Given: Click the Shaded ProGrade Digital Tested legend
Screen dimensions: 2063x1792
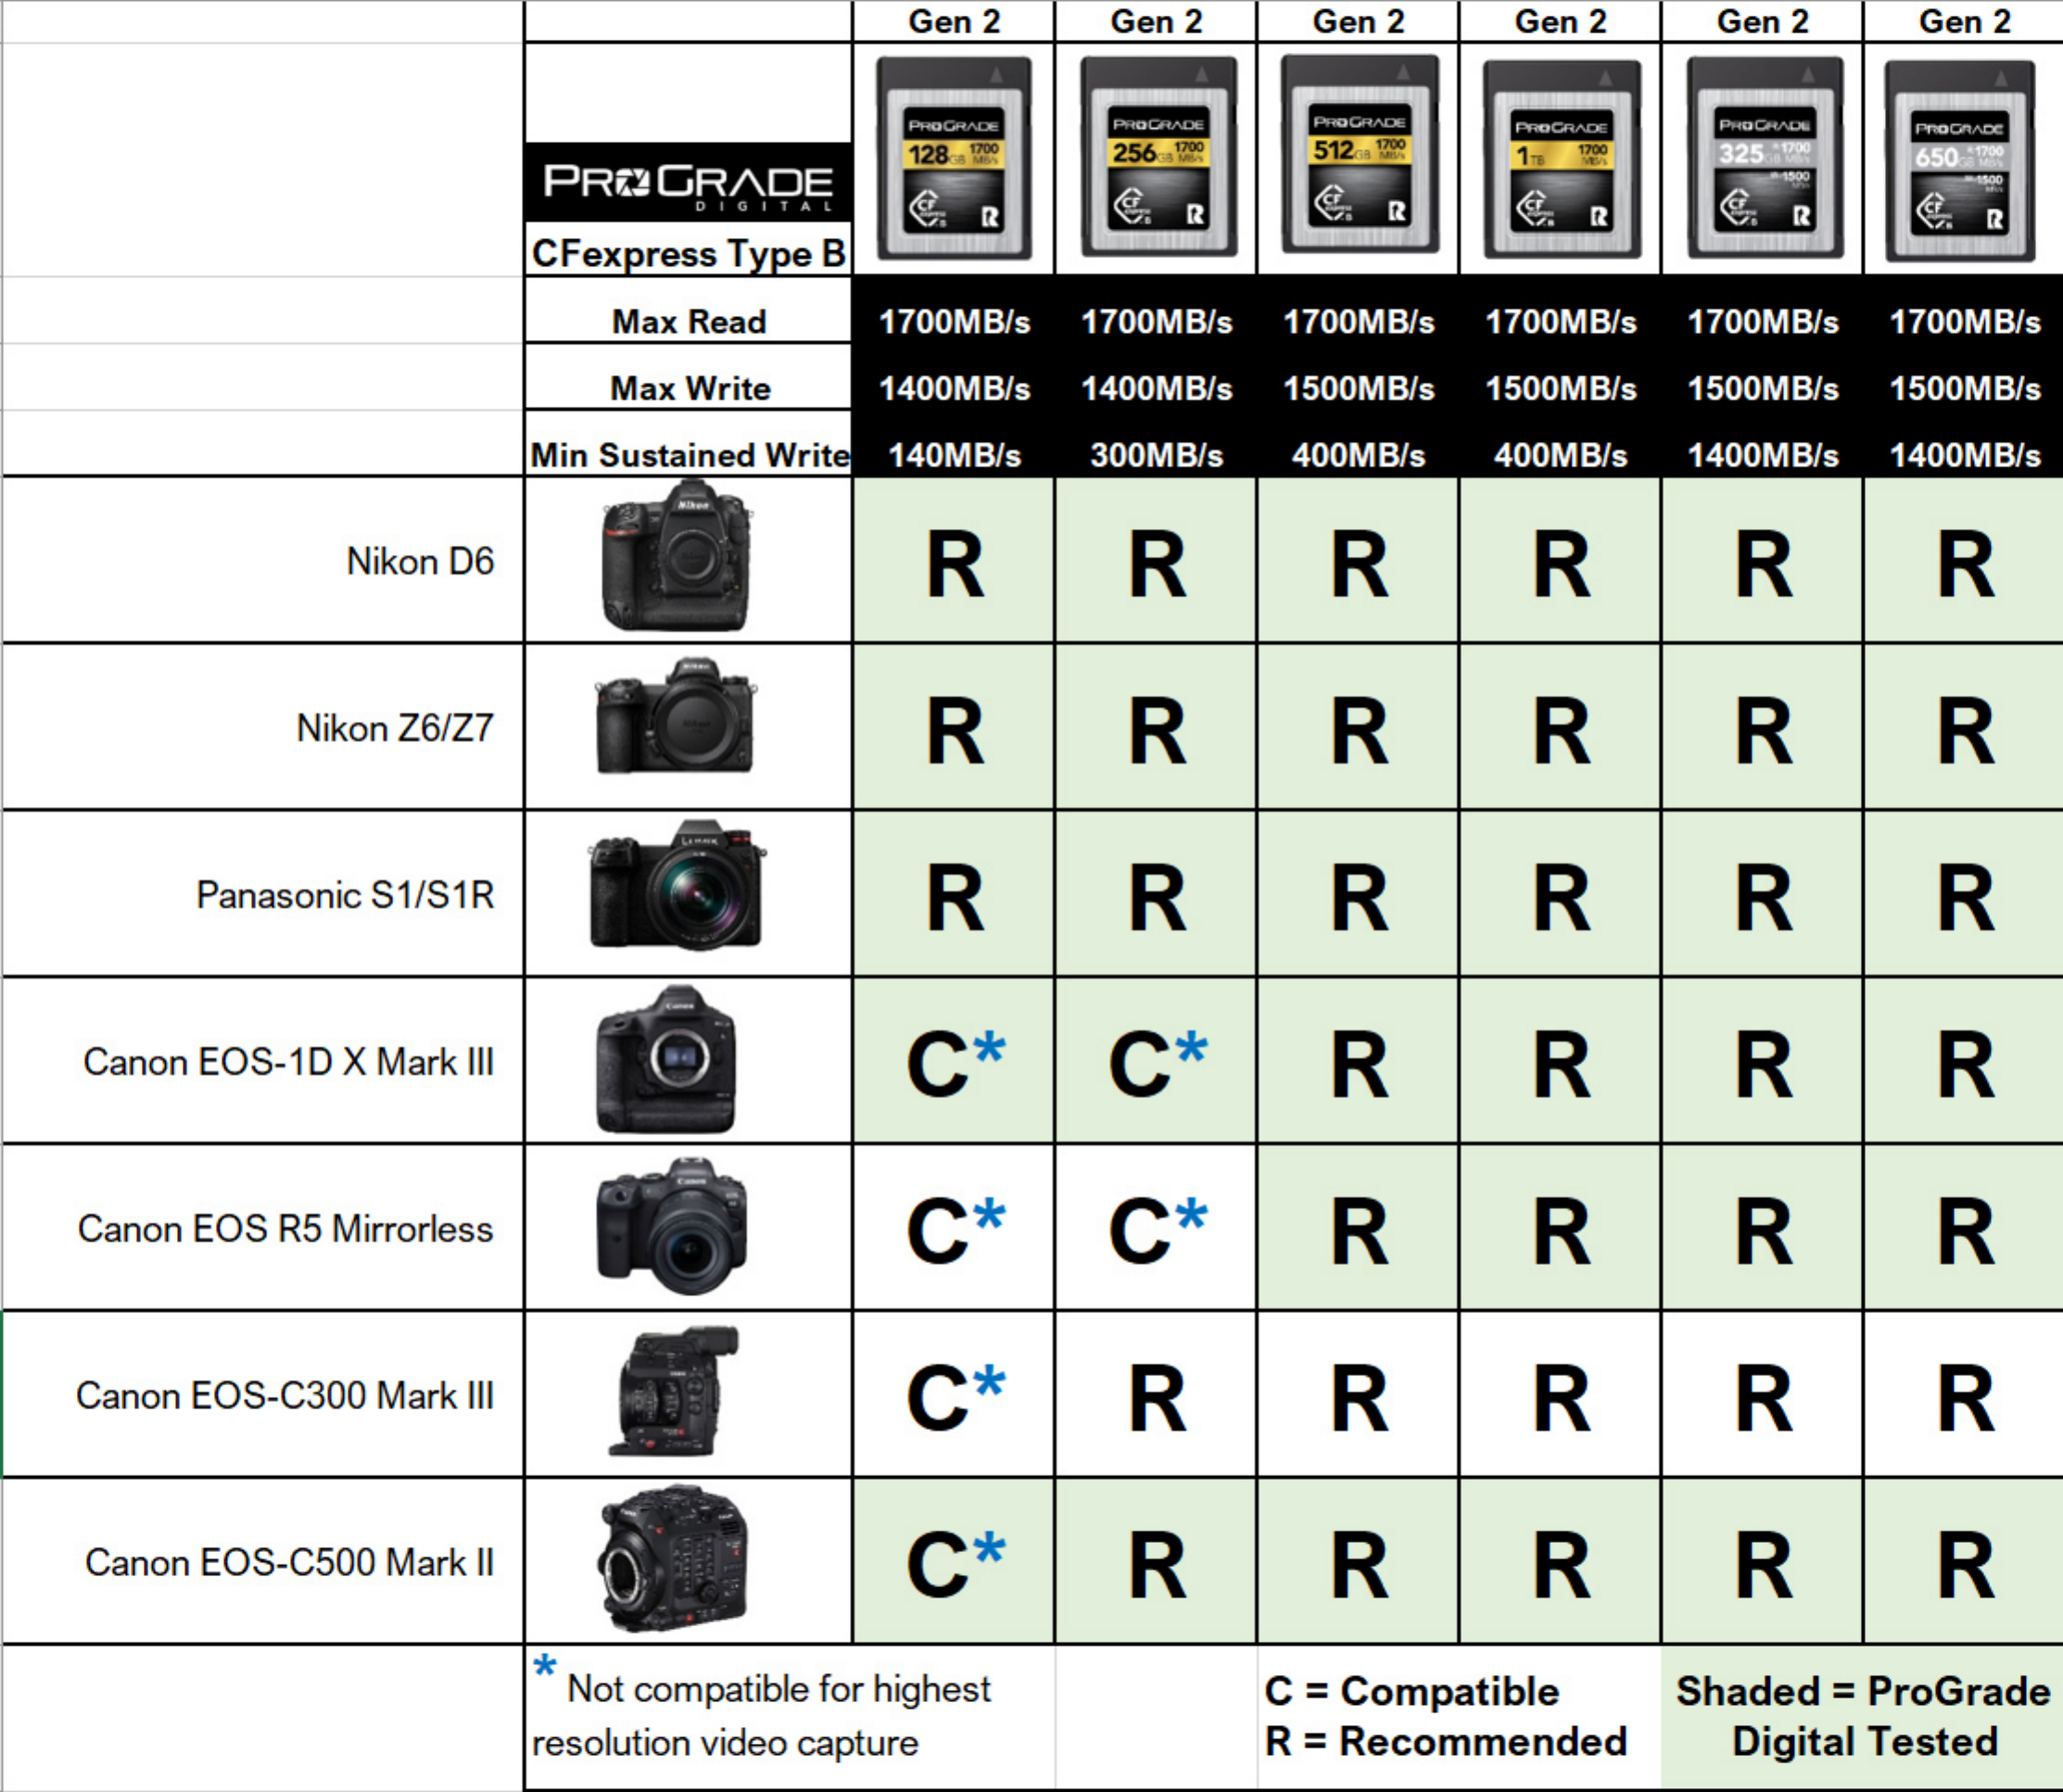Looking at the screenshot, I should (x=1862, y=1716).
